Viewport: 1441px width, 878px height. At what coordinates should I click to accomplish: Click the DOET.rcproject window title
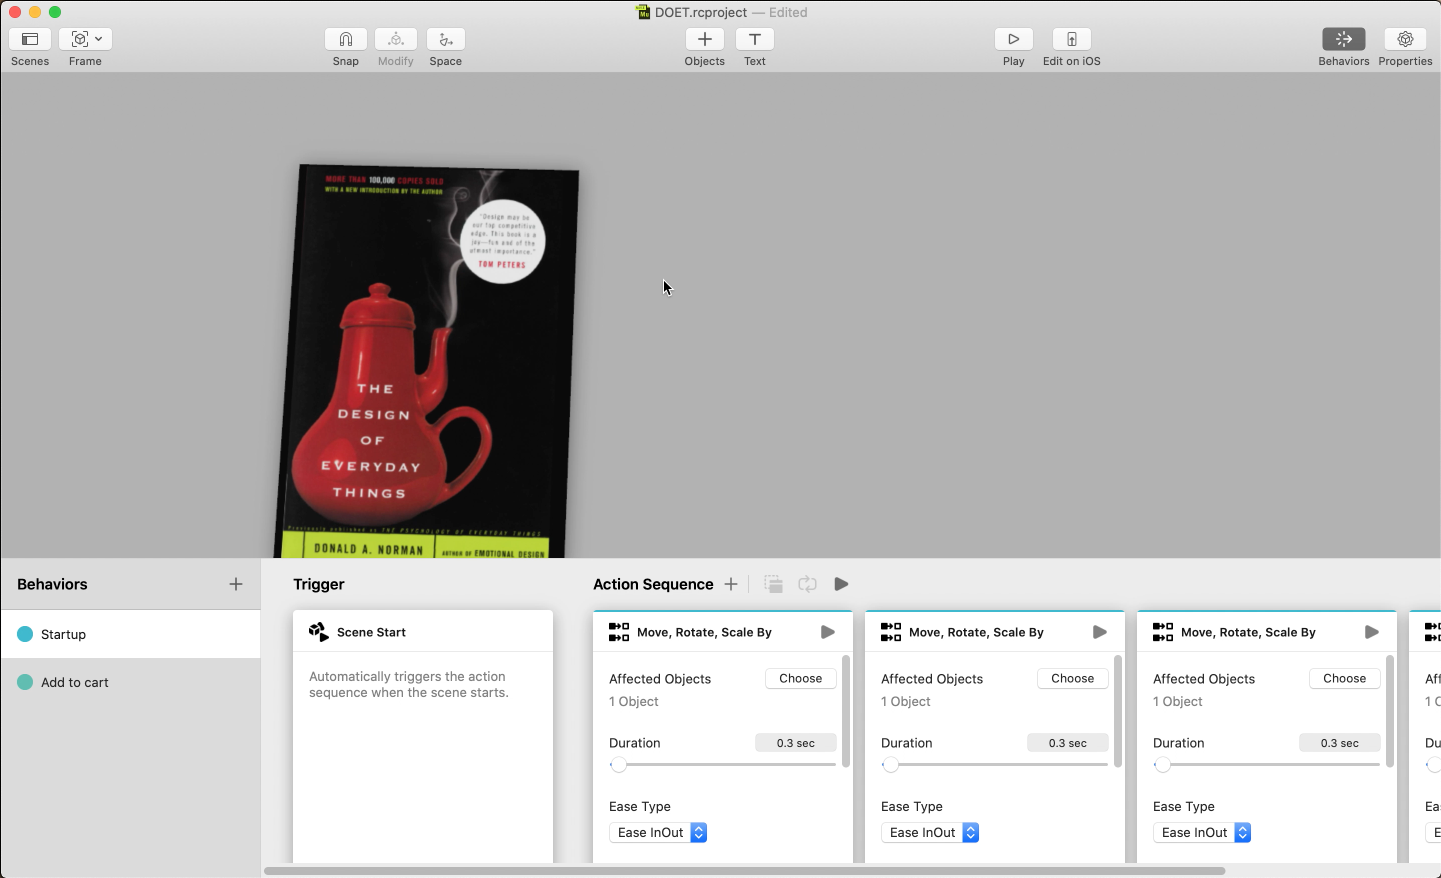701,12
